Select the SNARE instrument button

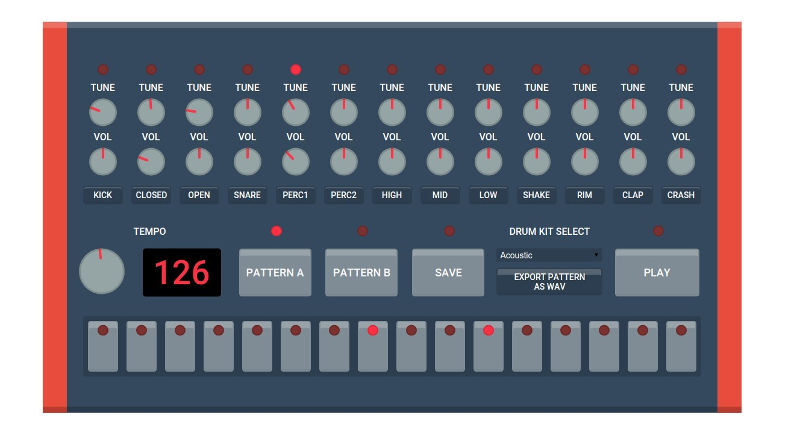[247, 195]
